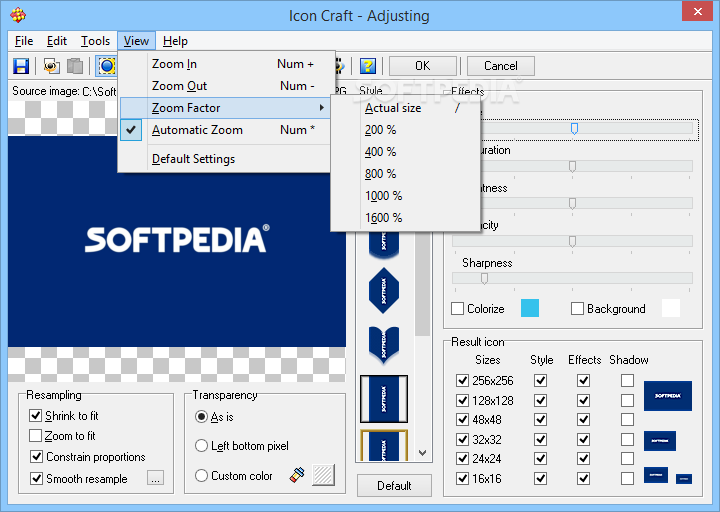Open smooth resample options ellipsis button
This screenshot has width=720, height=512.
point(155,478)
